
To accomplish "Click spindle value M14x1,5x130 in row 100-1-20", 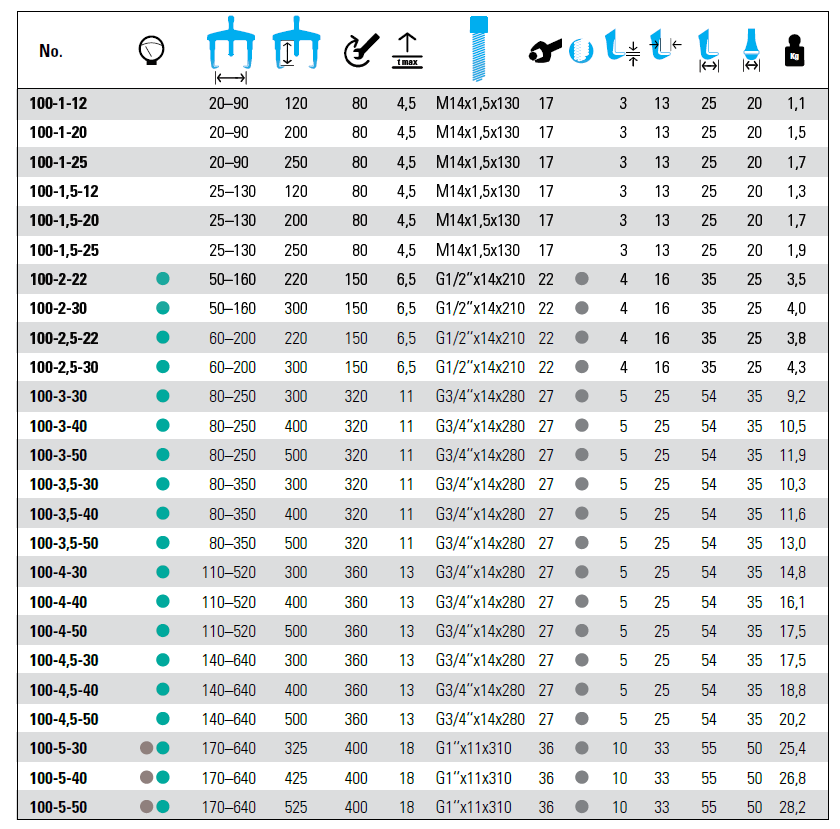I will pos(478,132).
